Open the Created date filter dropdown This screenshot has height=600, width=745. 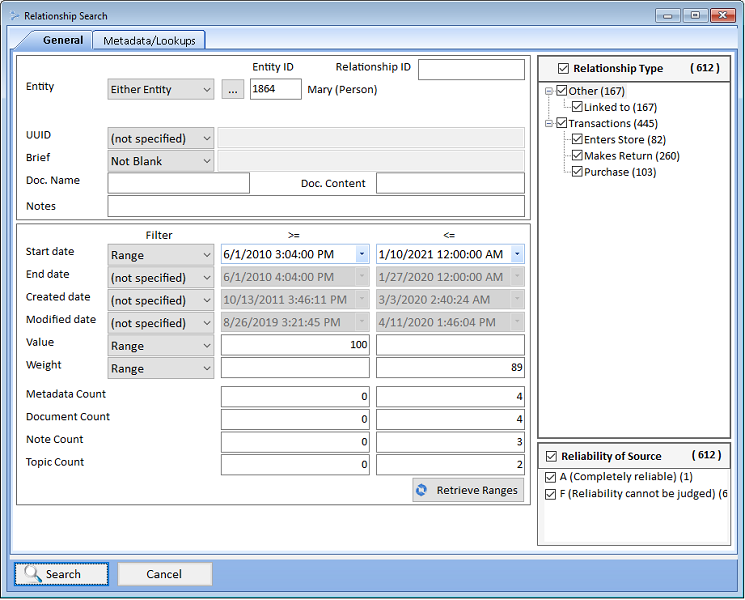(161, 300)
